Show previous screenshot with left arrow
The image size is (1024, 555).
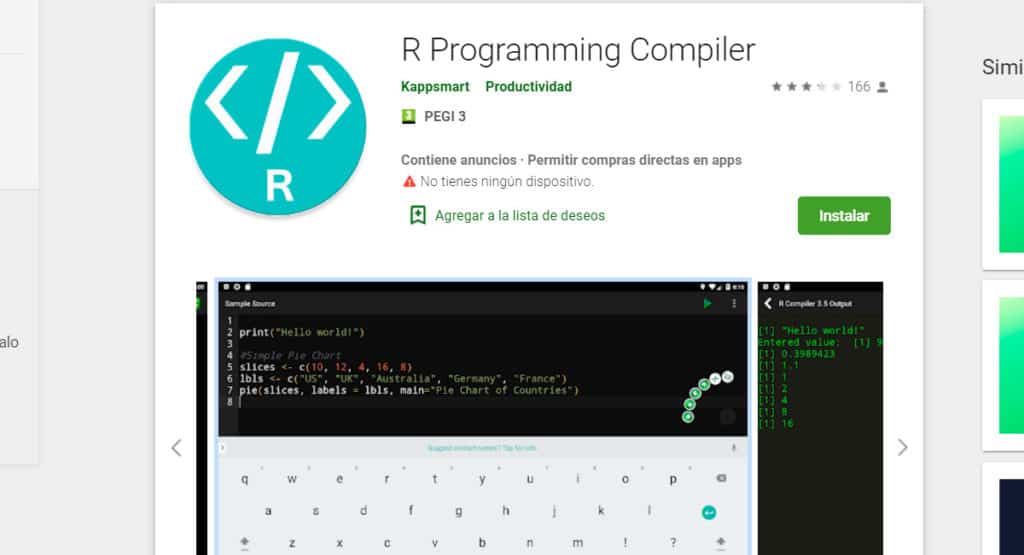[x=176, y=448]
